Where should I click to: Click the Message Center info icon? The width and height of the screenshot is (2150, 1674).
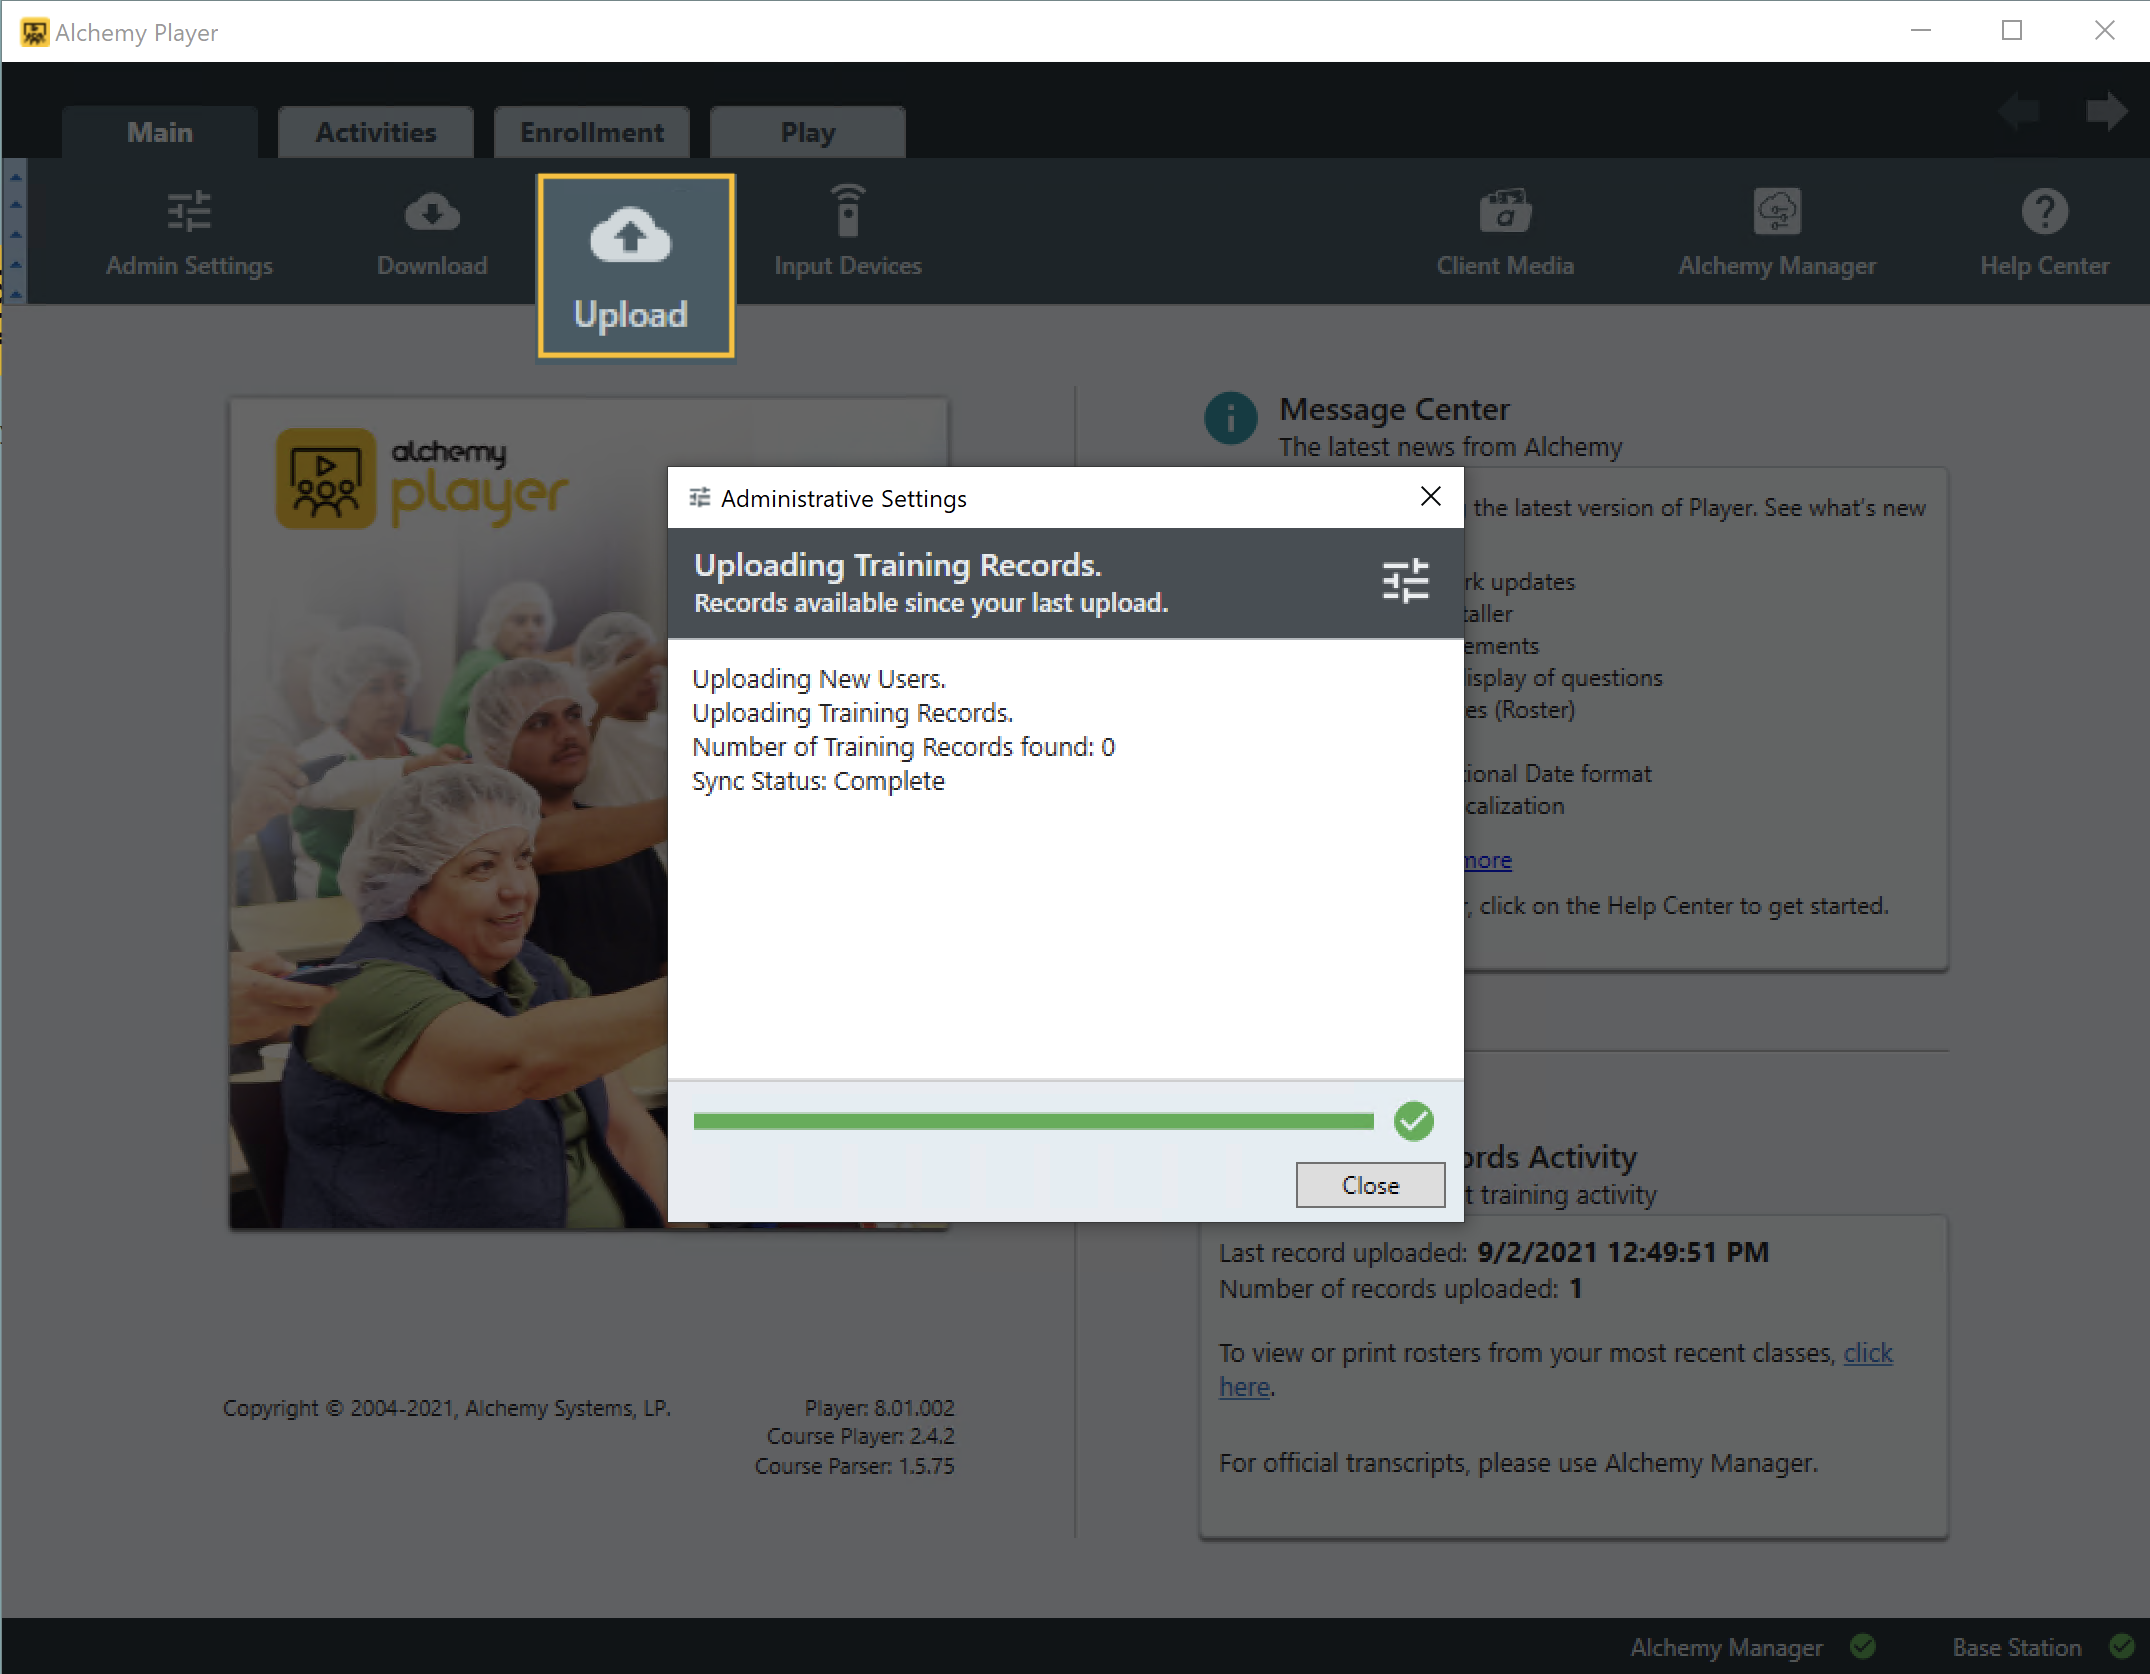click(x=1231, y=418)
